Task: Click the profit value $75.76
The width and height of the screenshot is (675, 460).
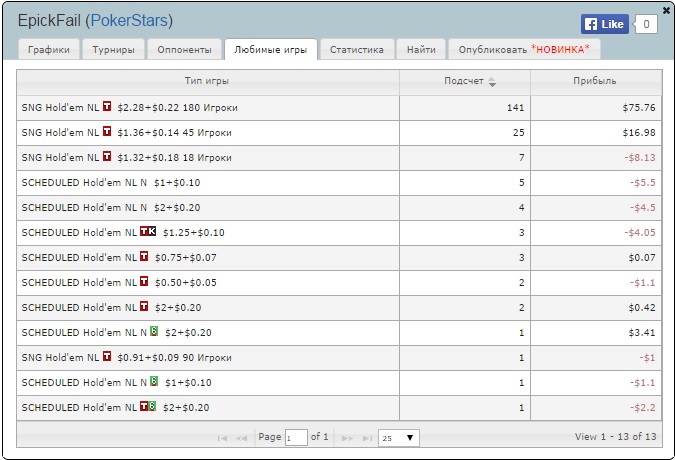Action: pyautogui.click(x=639, y=108)
